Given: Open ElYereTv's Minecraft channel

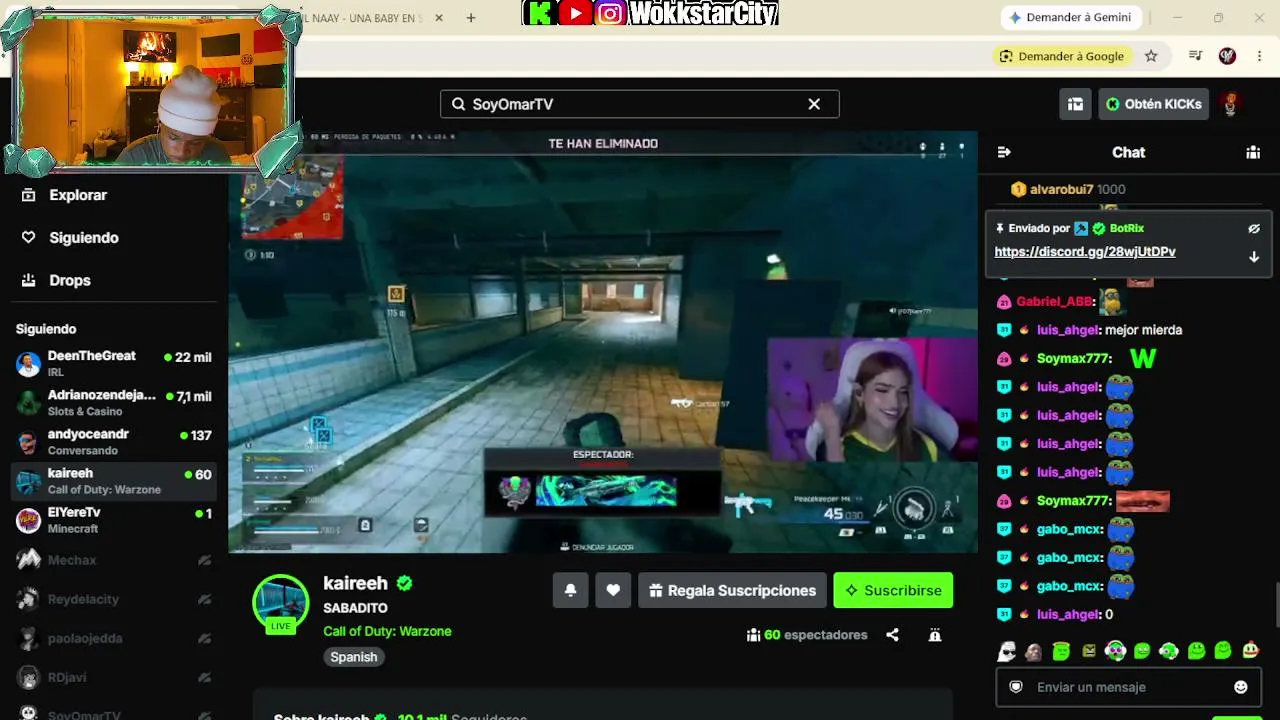Looking at the screenshot, I should [x=114, y=520].
